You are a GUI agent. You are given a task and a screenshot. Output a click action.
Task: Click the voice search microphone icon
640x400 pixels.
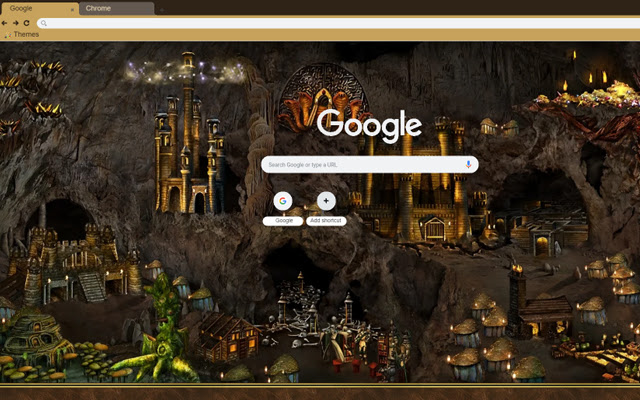coord(468,164)
